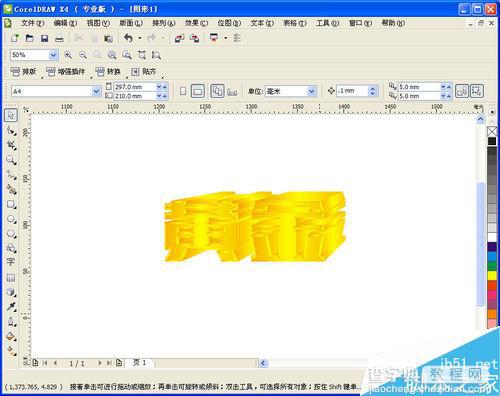Open the 编辑 (Edit) menu

[x=65, y=23]
